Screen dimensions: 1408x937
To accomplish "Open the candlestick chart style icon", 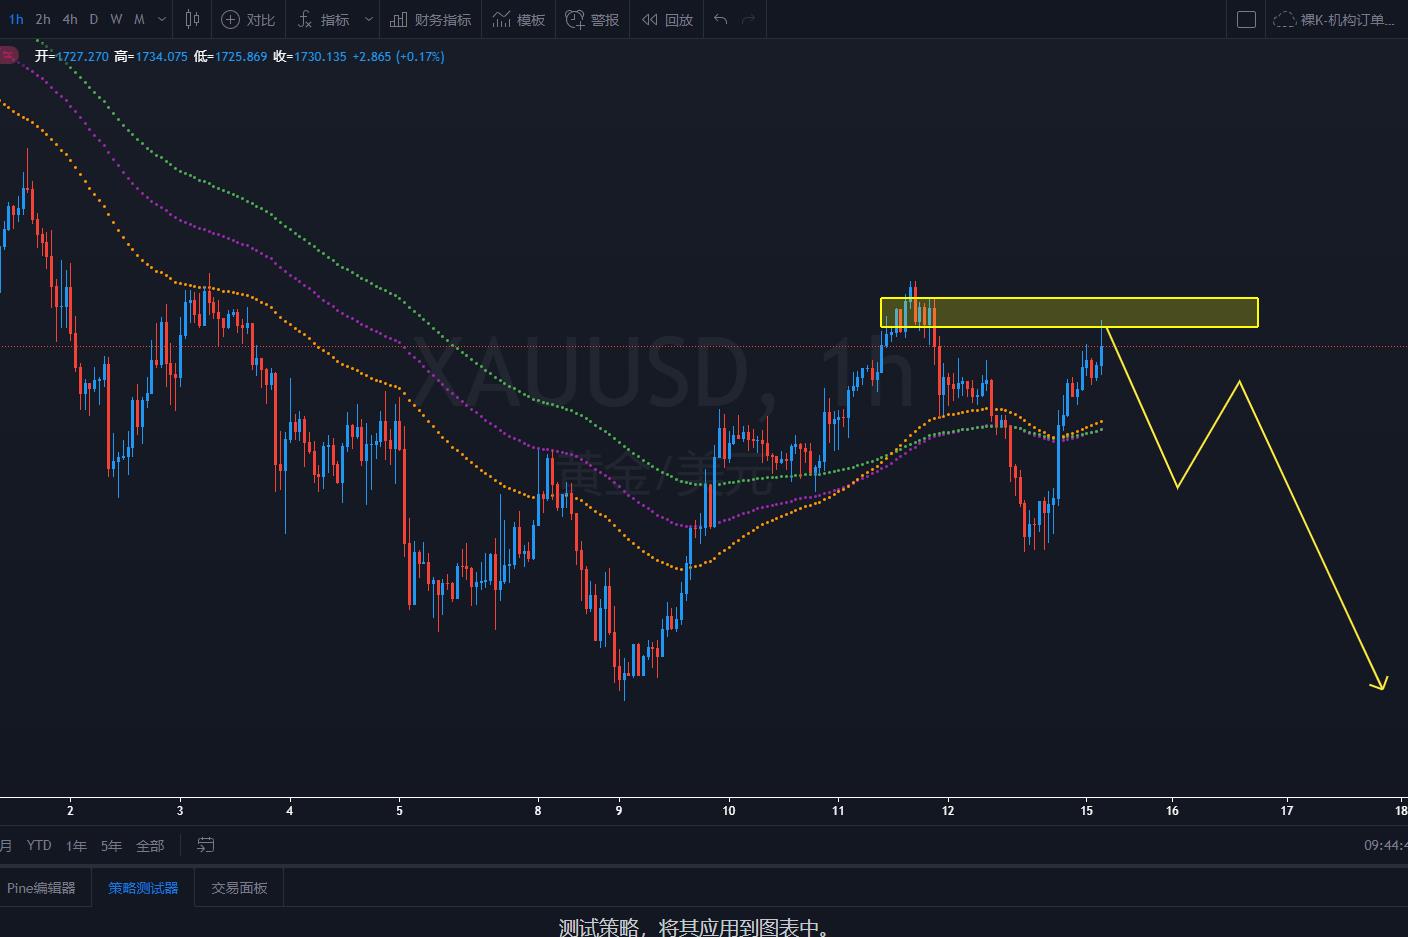I will (x=192, y=19).
